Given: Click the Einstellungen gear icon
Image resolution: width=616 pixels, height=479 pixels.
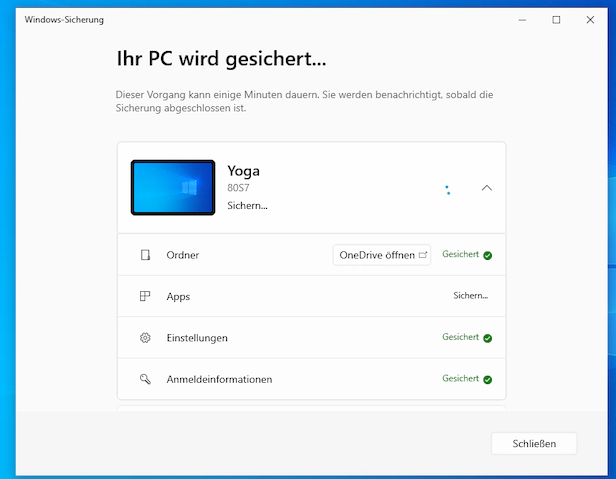Looking at the screenshot, I should [x=145, y=338].
